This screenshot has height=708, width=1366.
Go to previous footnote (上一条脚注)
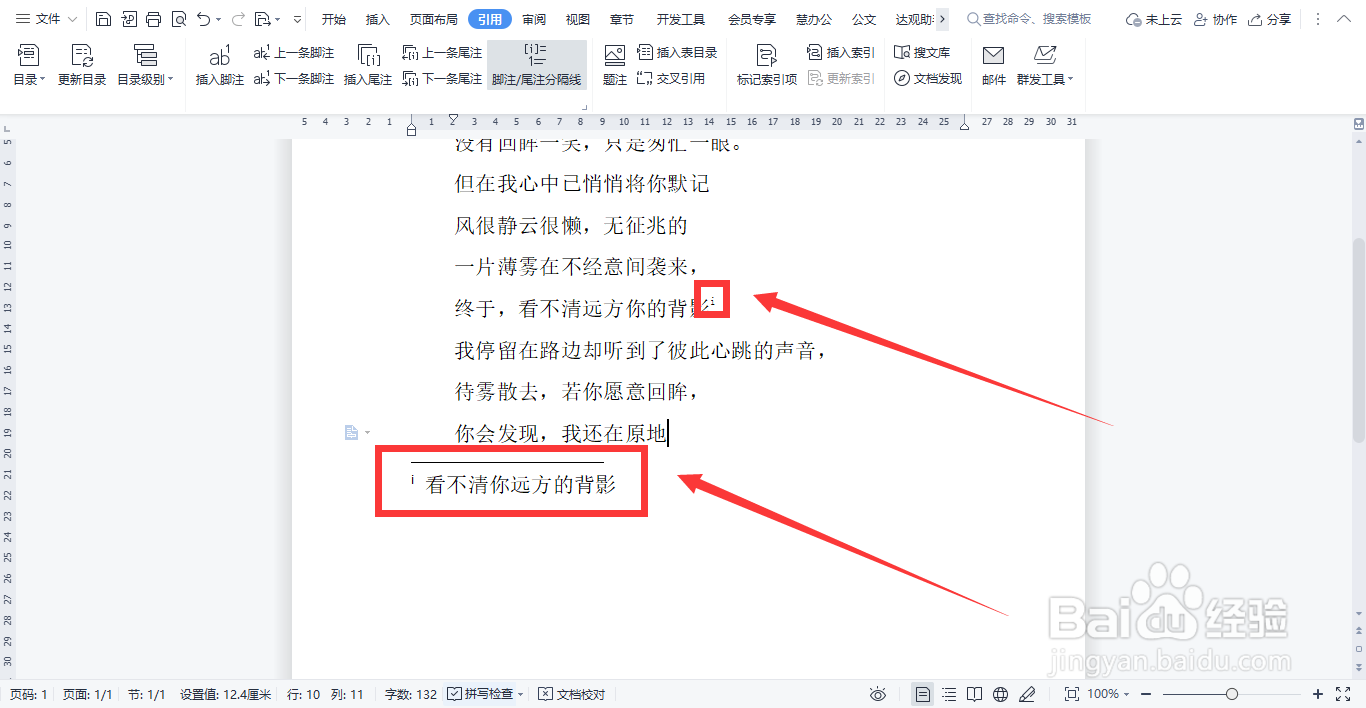(x=294, y=52)
